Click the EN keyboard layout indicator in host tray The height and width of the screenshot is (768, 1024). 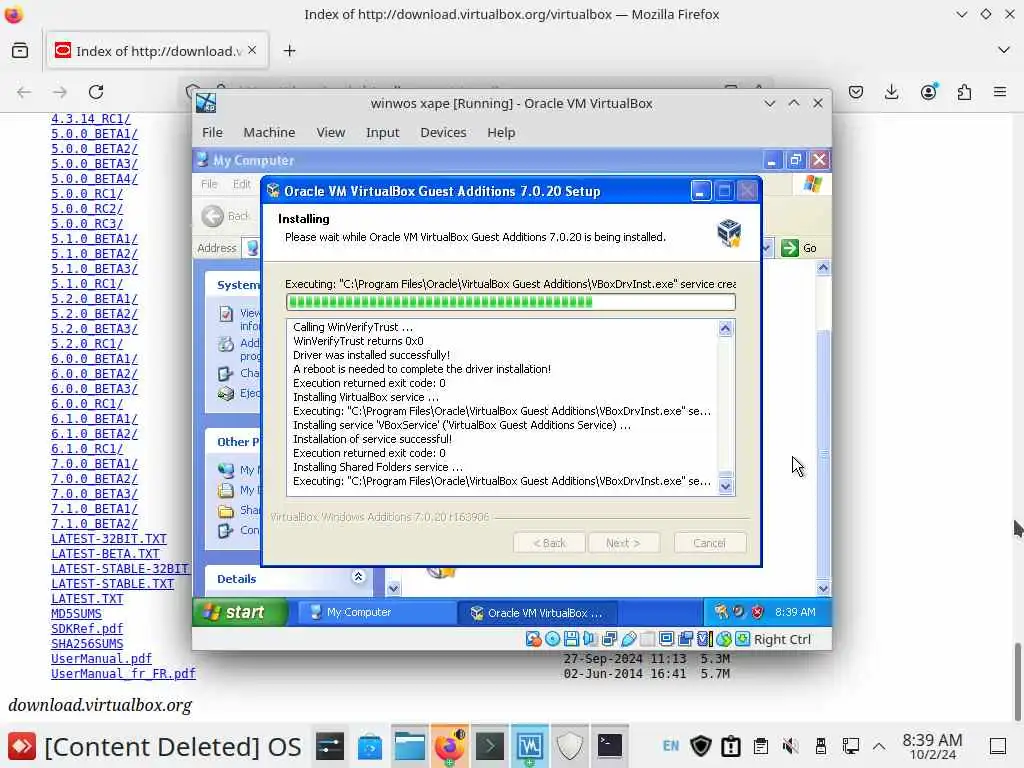coord(671,746)
